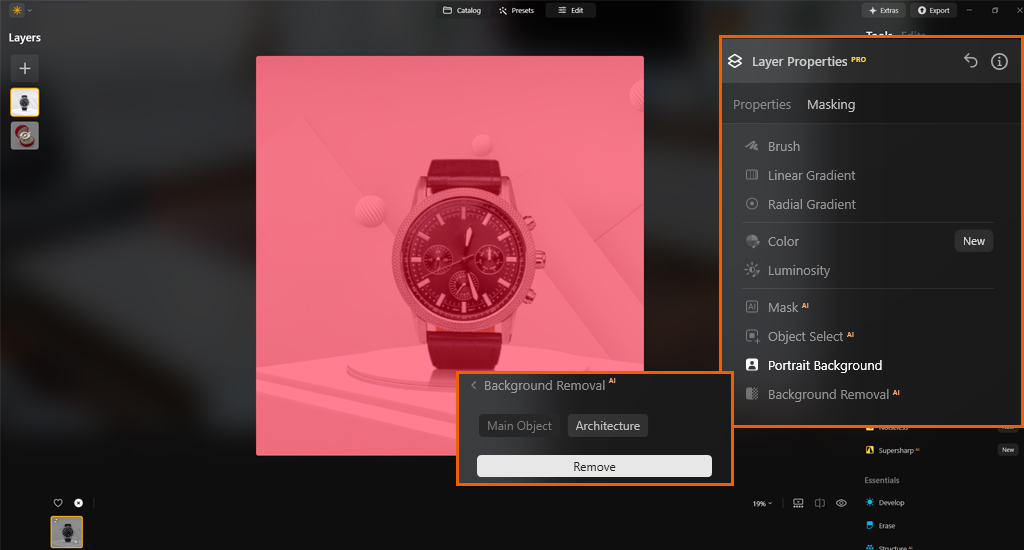Viewport: 1024px width, 550px height.
Task: Open the Layer Properties info icon
Action: pos(999,61)
